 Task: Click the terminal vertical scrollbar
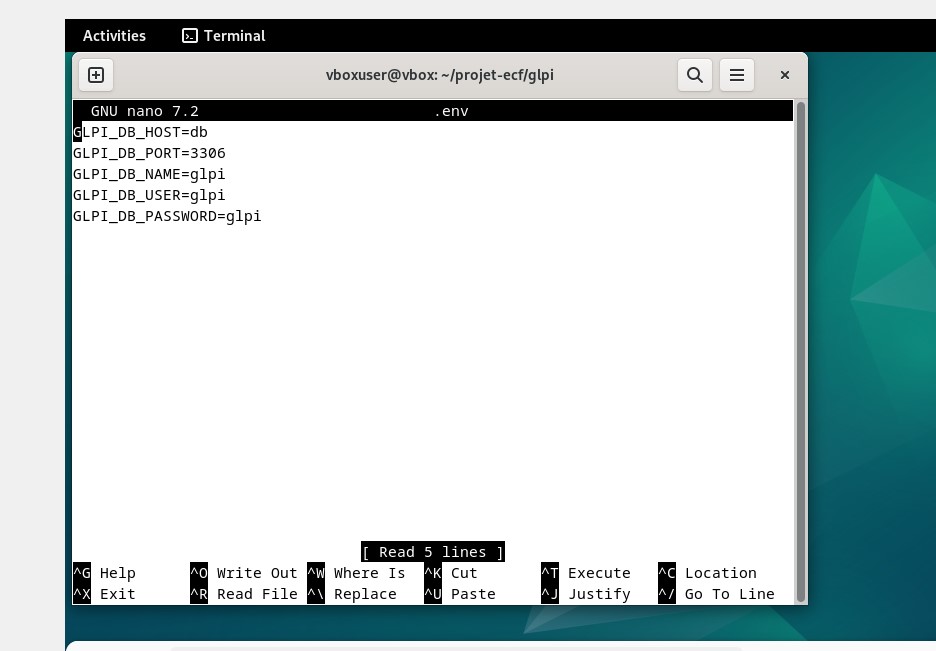[799, 350]
